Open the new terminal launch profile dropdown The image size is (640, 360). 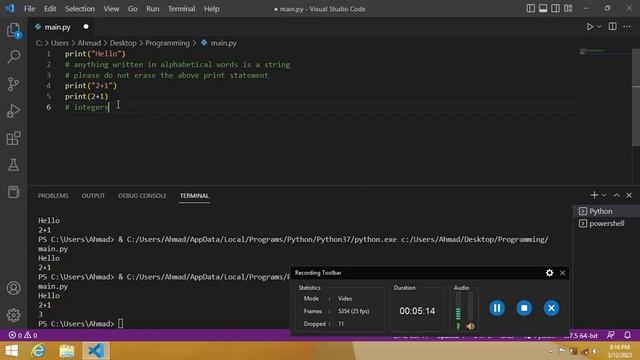(x=604, y=195)
